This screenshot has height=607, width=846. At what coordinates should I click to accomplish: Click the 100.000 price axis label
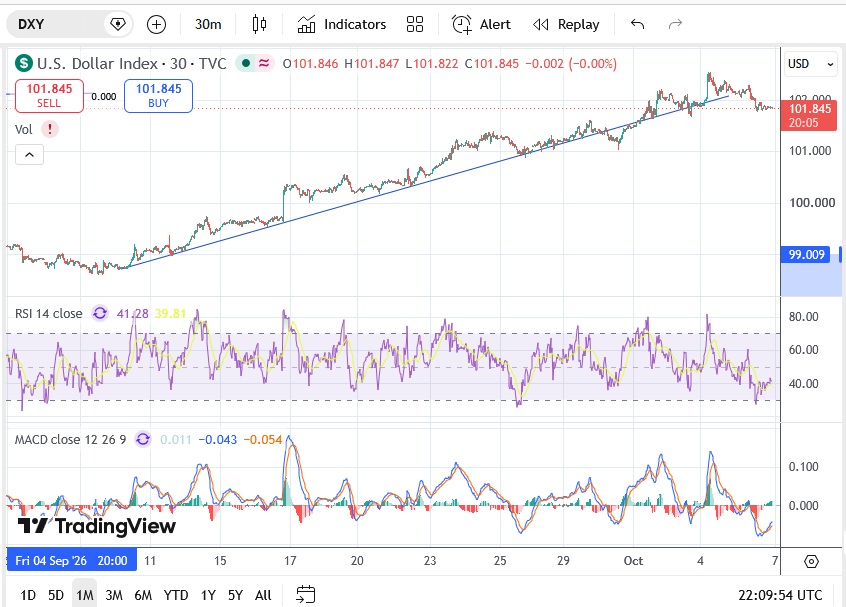pyautogui.click(x=812, y=202)
